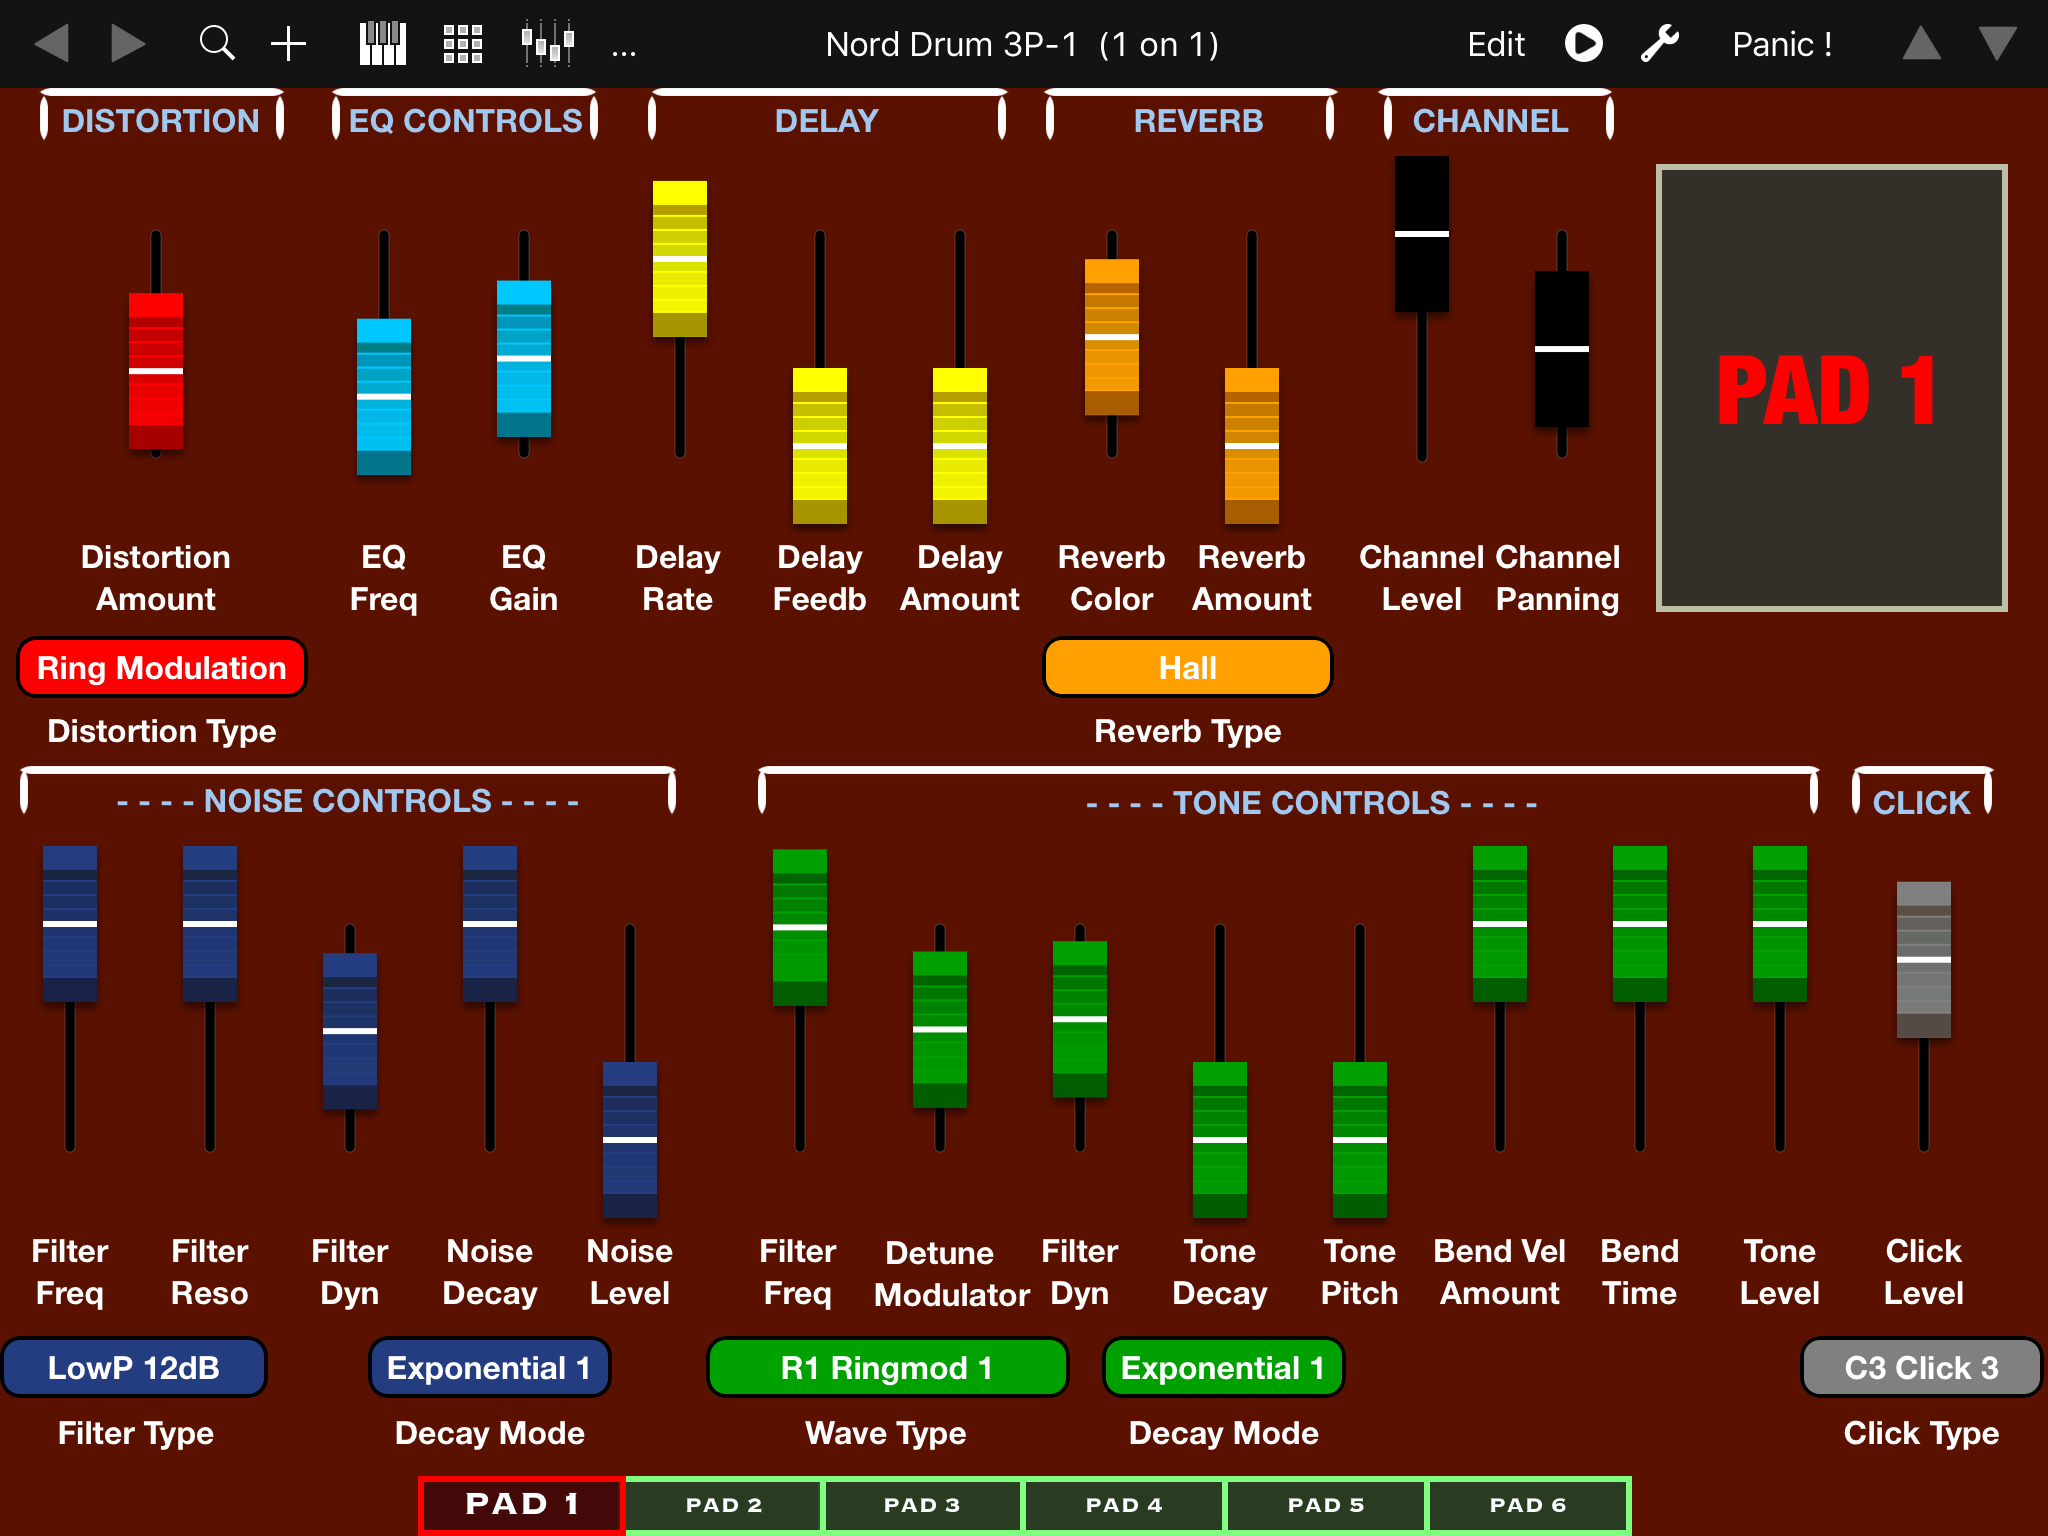Add a new item with plus icon
Screen dimensions: 2048x1536
(x=288, y=44)
